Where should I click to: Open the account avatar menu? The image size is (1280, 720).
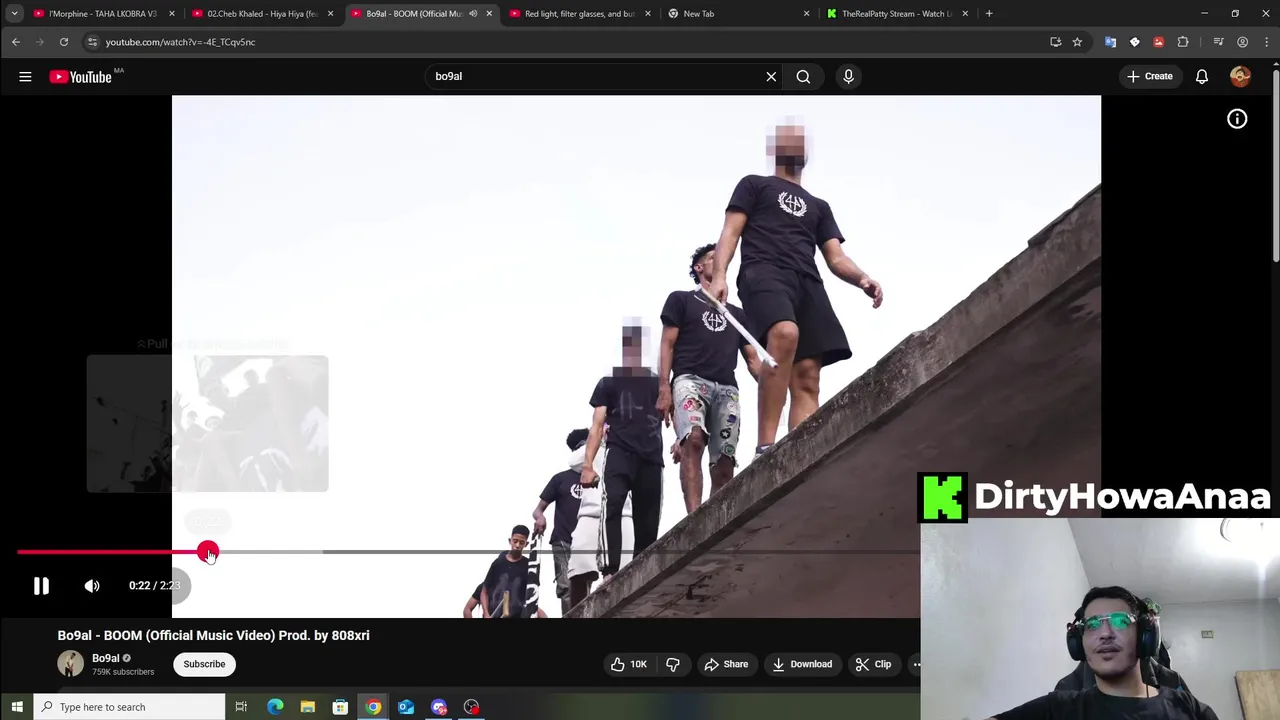coord(1240,76)
